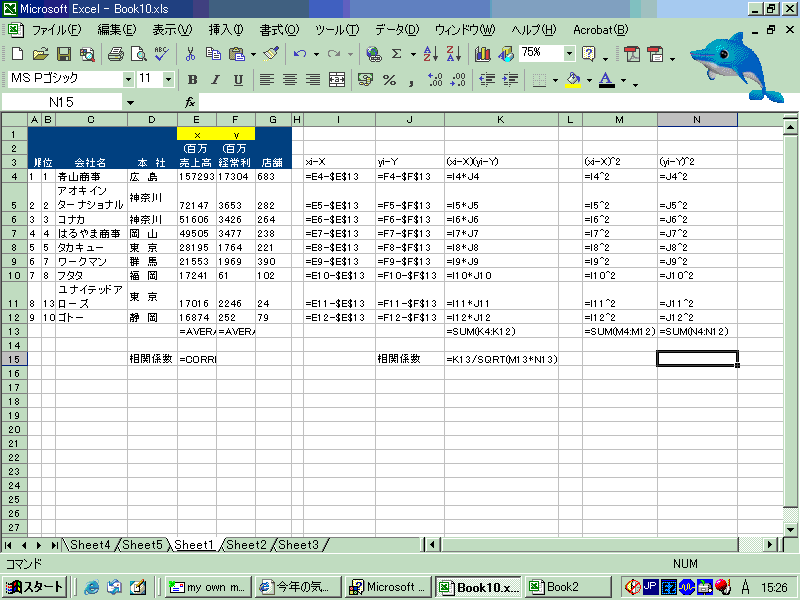Switch to the Sheet2 tab

click(x=246, y=545)
